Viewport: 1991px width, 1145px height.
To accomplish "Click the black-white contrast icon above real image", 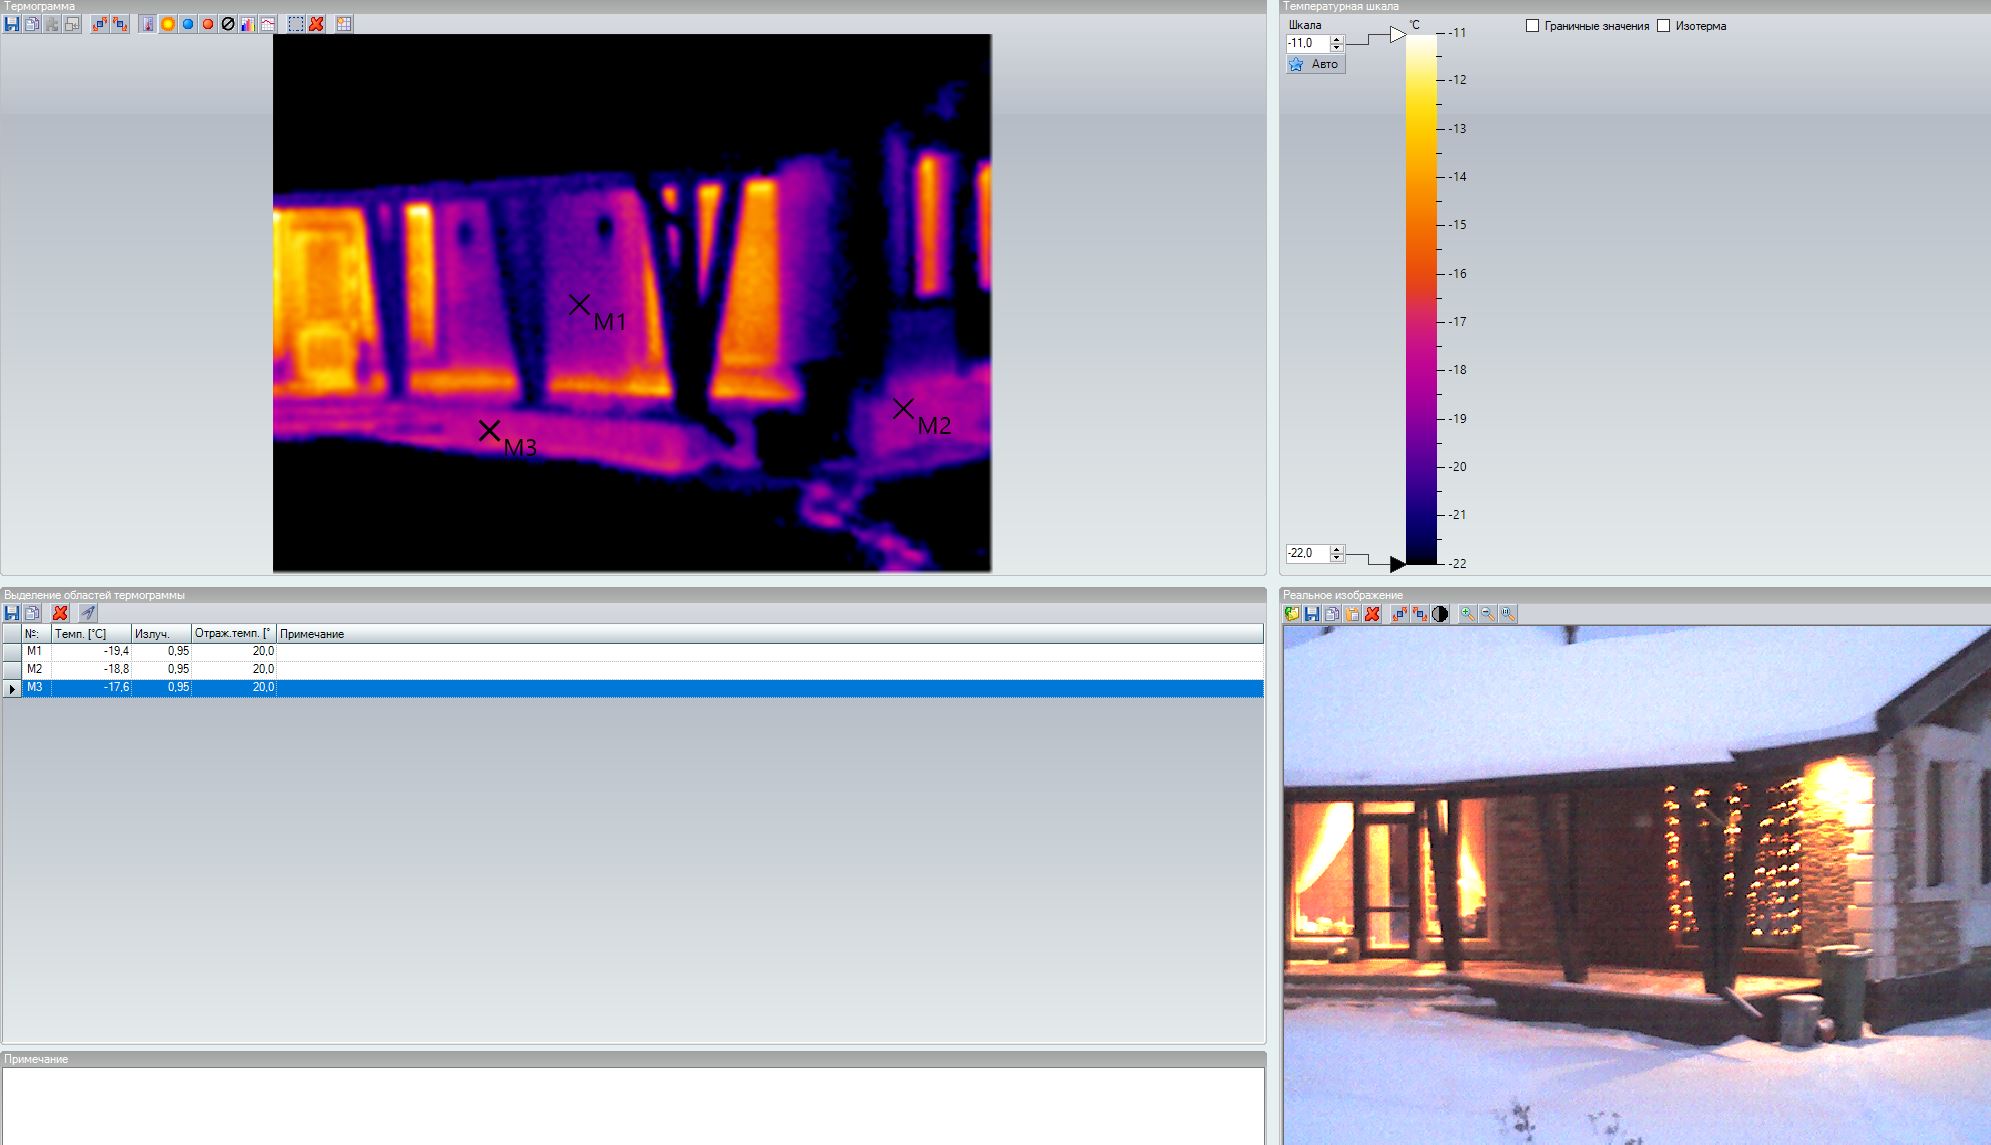I will coord(1440,614).
